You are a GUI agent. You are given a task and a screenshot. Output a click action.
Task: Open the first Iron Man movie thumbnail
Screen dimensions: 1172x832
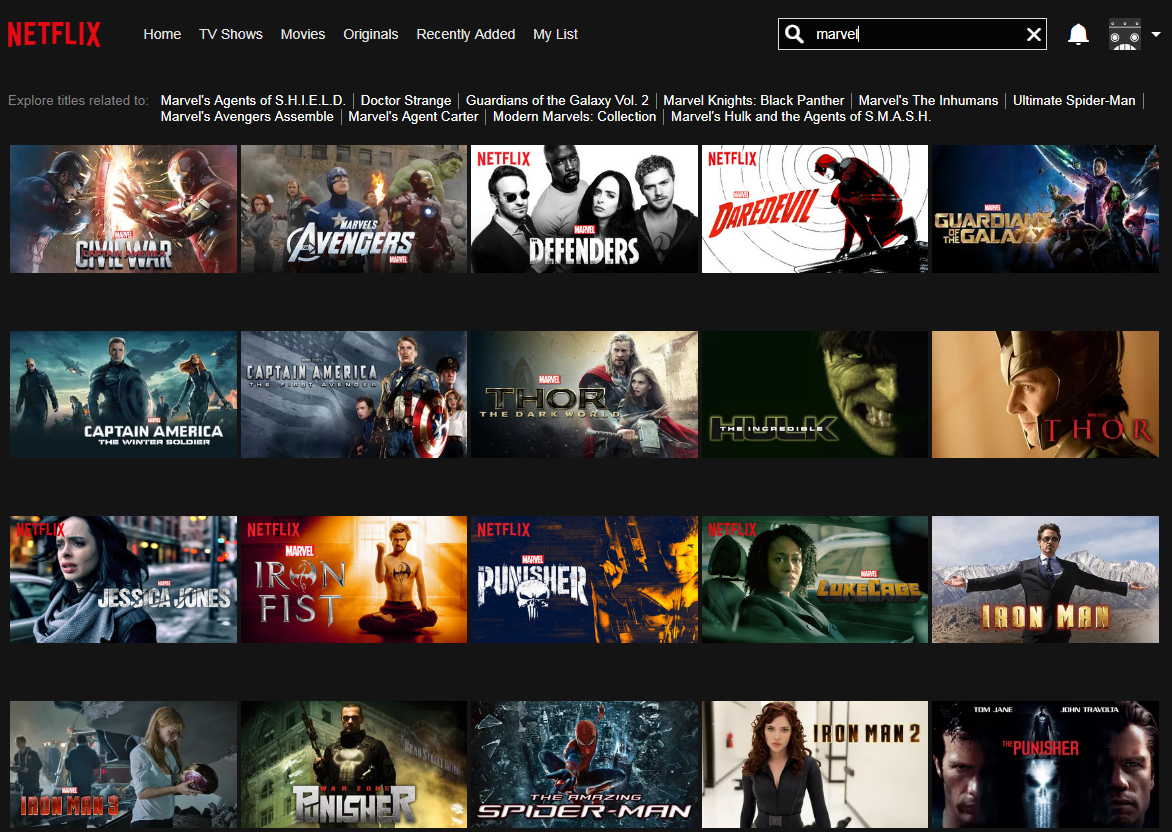(x=1046, y=579)
